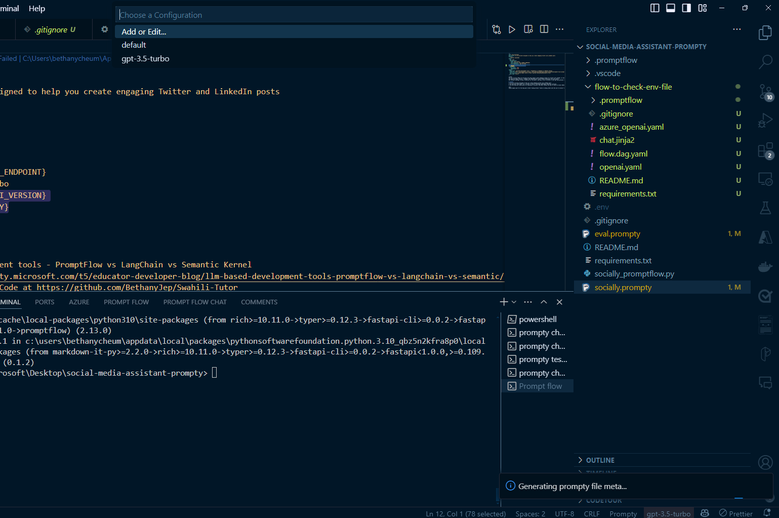Switch to the PORTS panel tab
Screen dimensions: 779x518
[44, 302]
